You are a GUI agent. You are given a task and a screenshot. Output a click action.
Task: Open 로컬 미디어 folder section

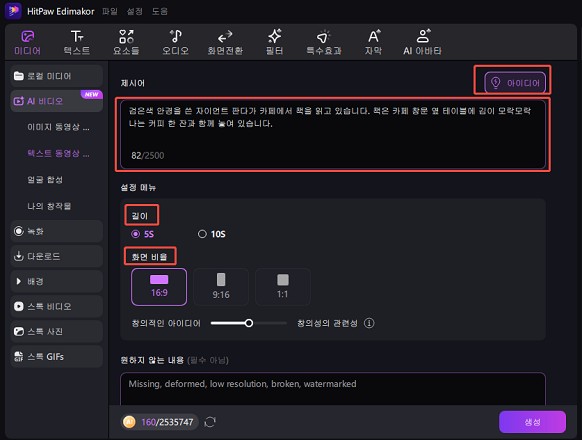pos(56,76)
